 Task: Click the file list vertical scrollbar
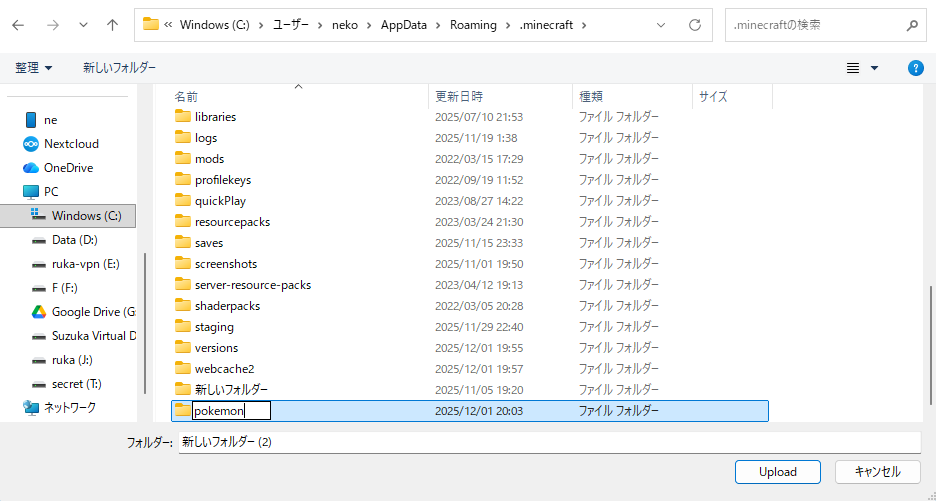click(x=930, y=346)
